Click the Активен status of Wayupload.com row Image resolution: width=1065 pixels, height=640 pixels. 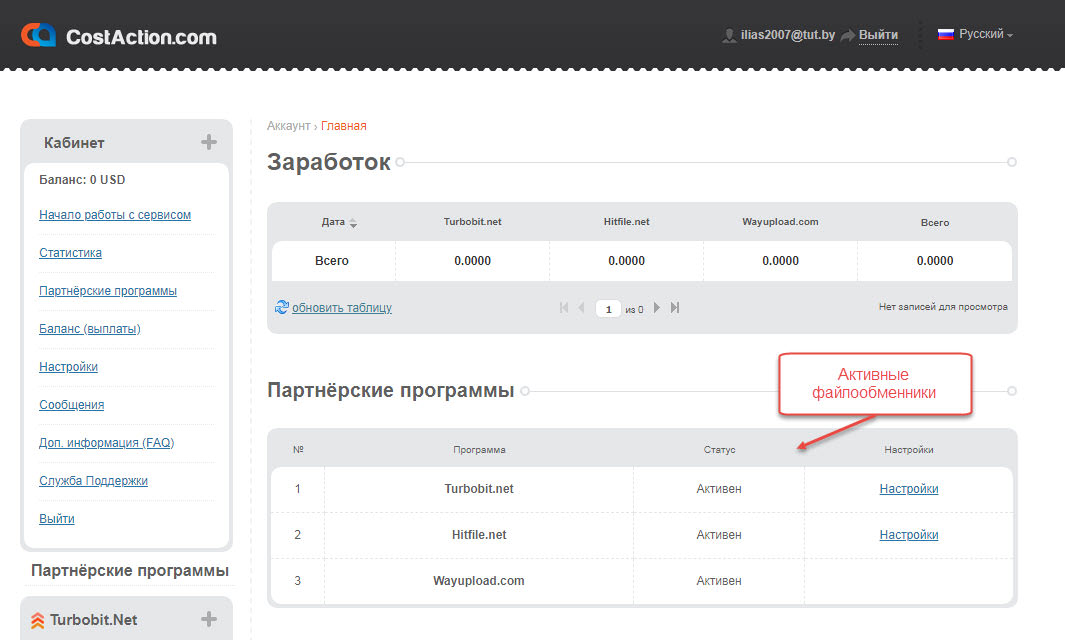point(719,581)
